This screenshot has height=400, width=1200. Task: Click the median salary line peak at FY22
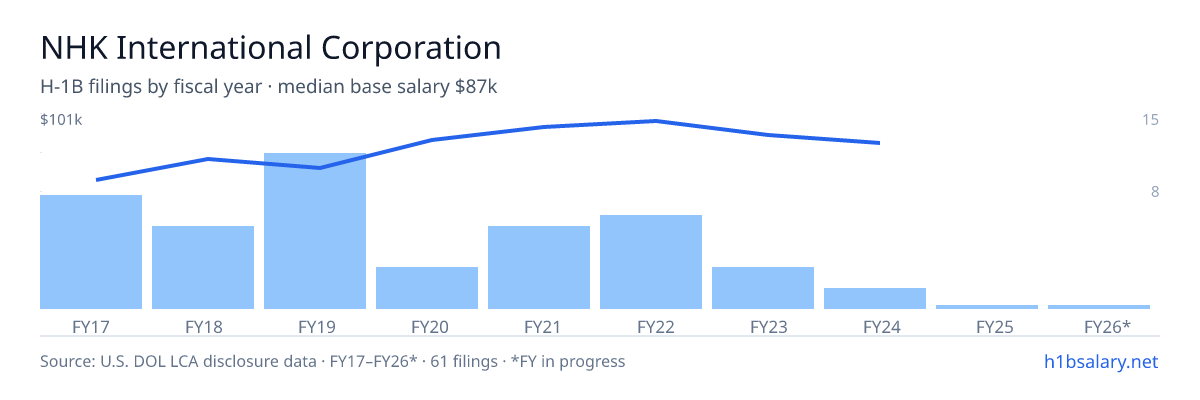click(655, 121)
